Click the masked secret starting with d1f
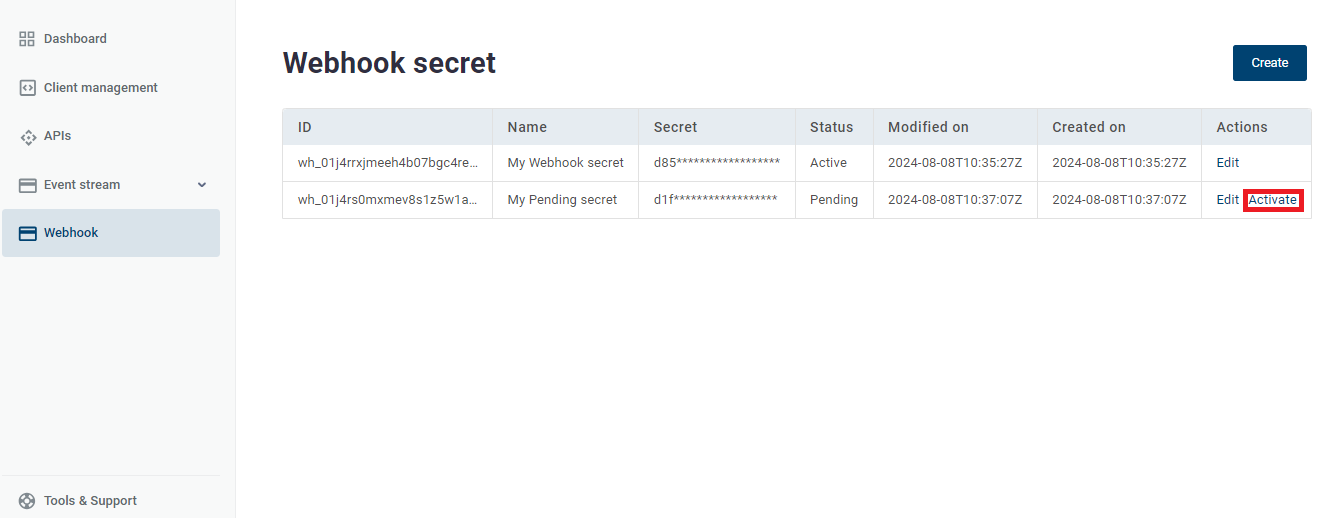Screen dimensions: 1323x518 [x=715, y=200]
